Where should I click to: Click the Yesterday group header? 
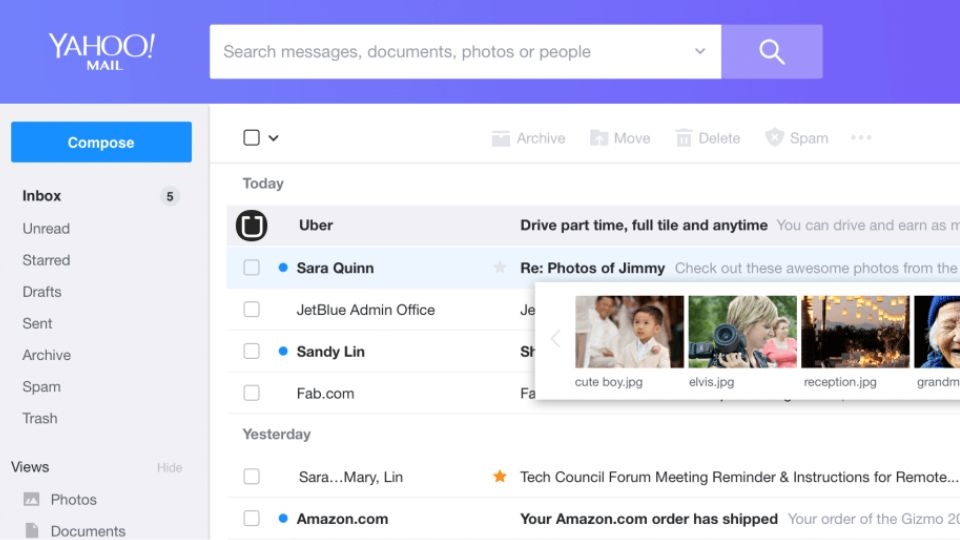(277, 434)
